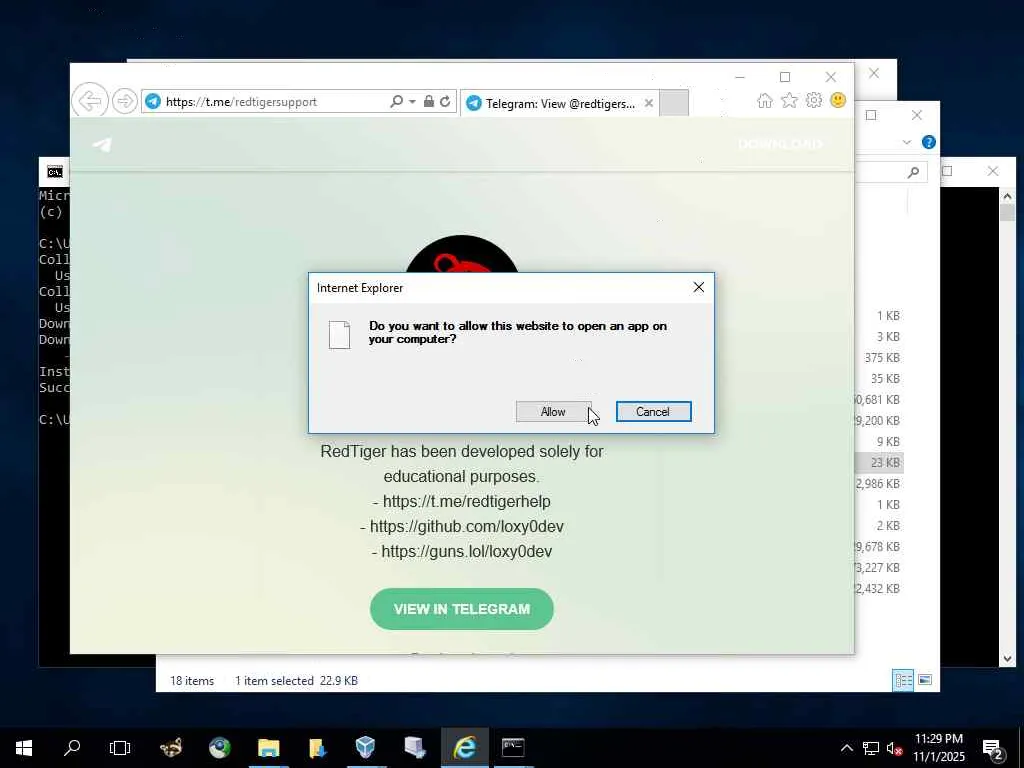Open the address bar autocomplete dropdown arrow
The image size is (1024, 768).
tap(412, 101)
